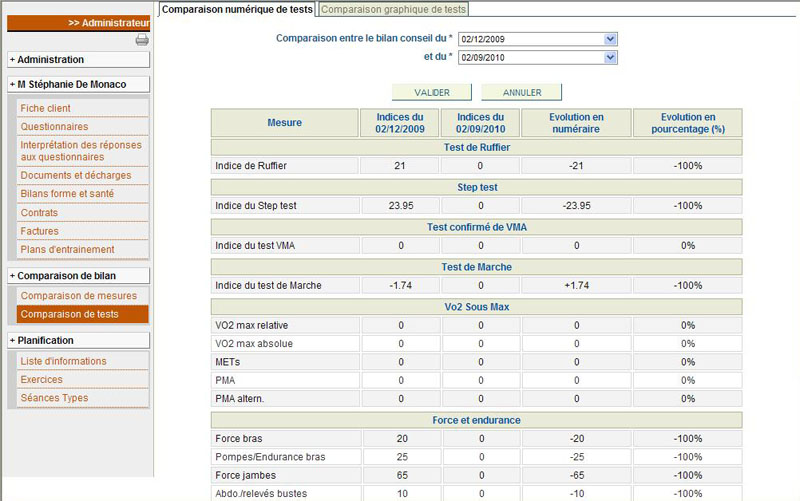Select Comparaison numérique de tests tab
Viewport: 800px width, 501px height.
(237, 9)
